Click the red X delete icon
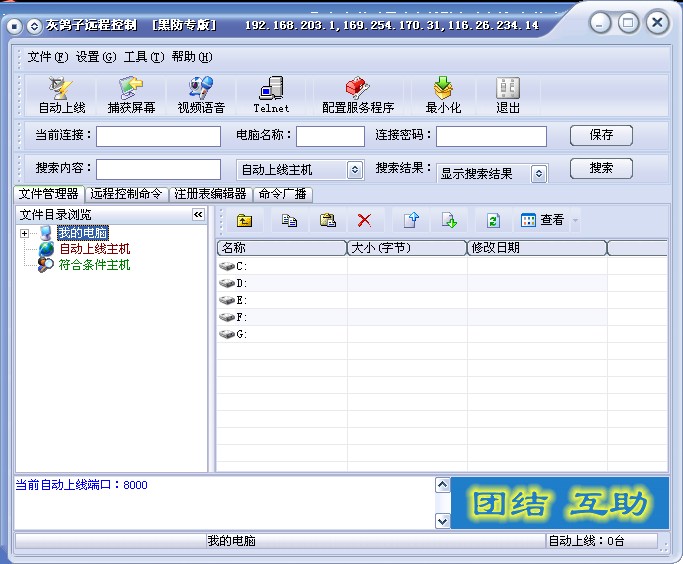 pyautogui.click(x=364, y=220)
